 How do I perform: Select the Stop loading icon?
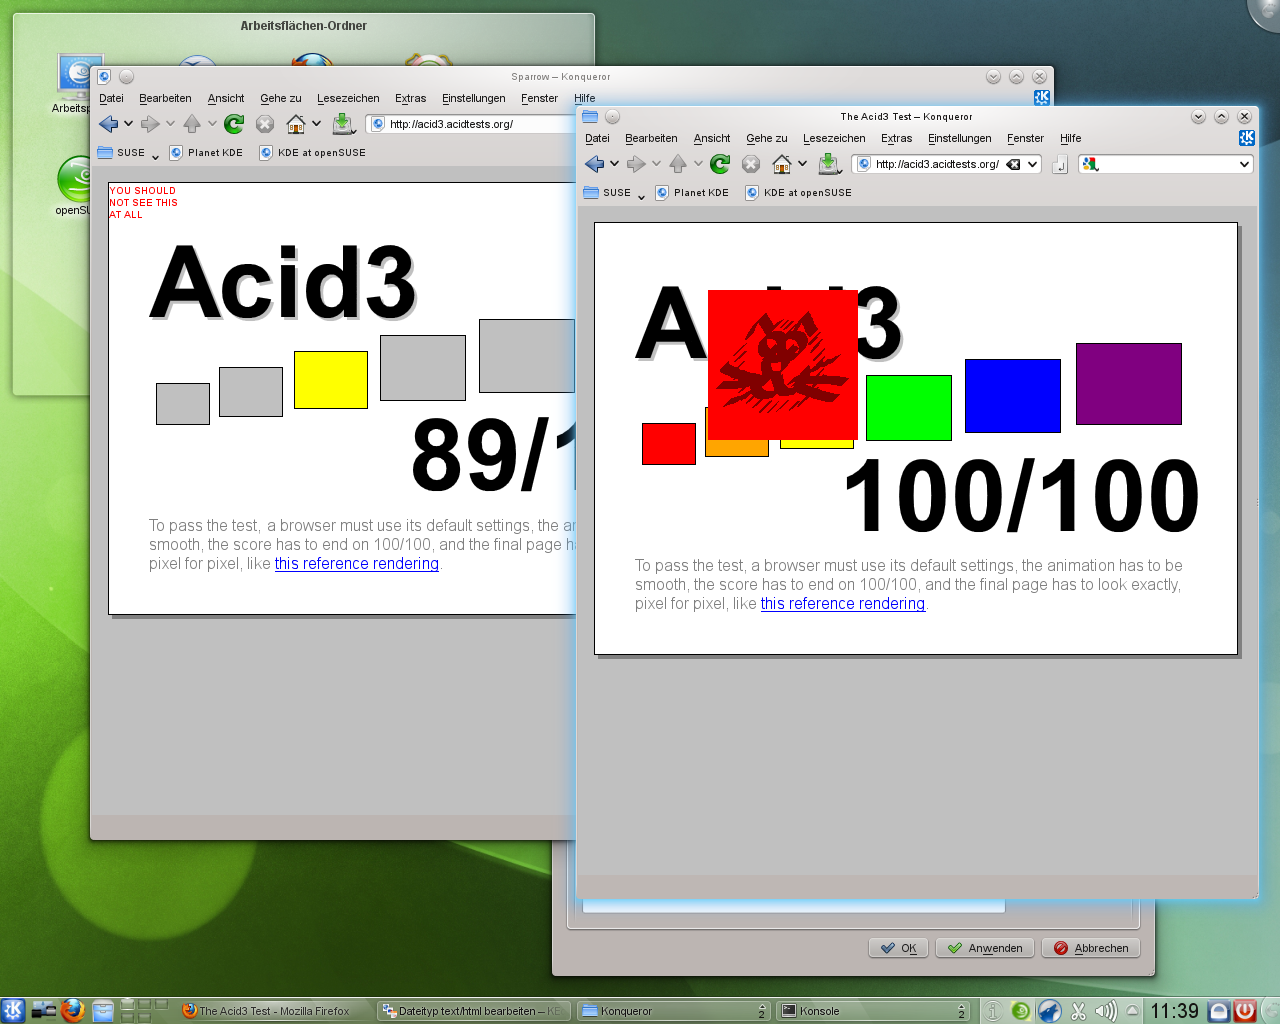point(751,164)
